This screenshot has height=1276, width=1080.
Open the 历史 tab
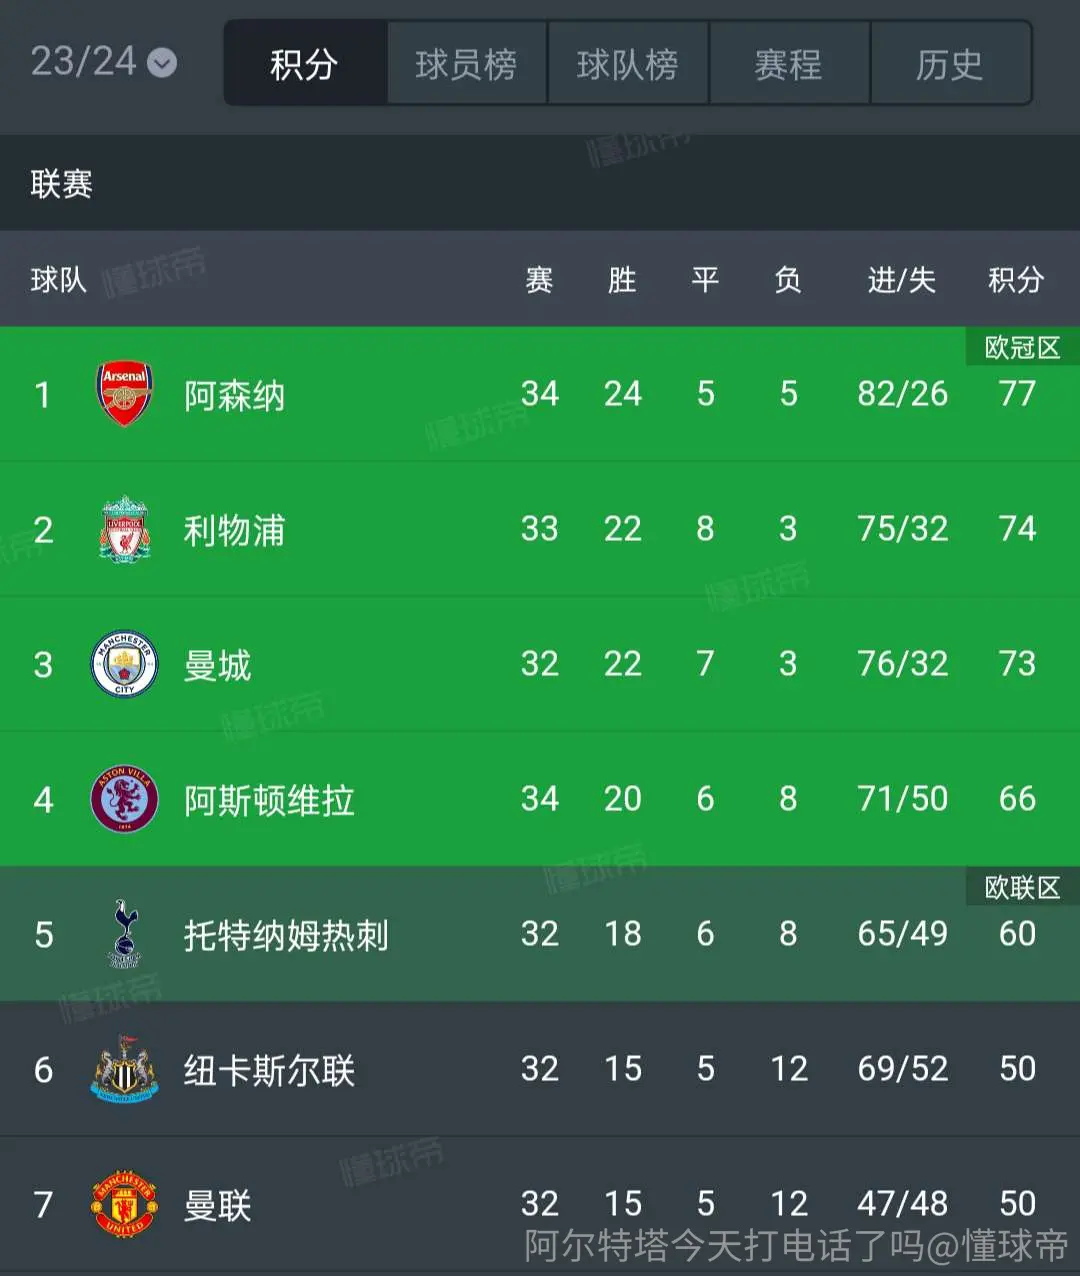pos(951,64)
